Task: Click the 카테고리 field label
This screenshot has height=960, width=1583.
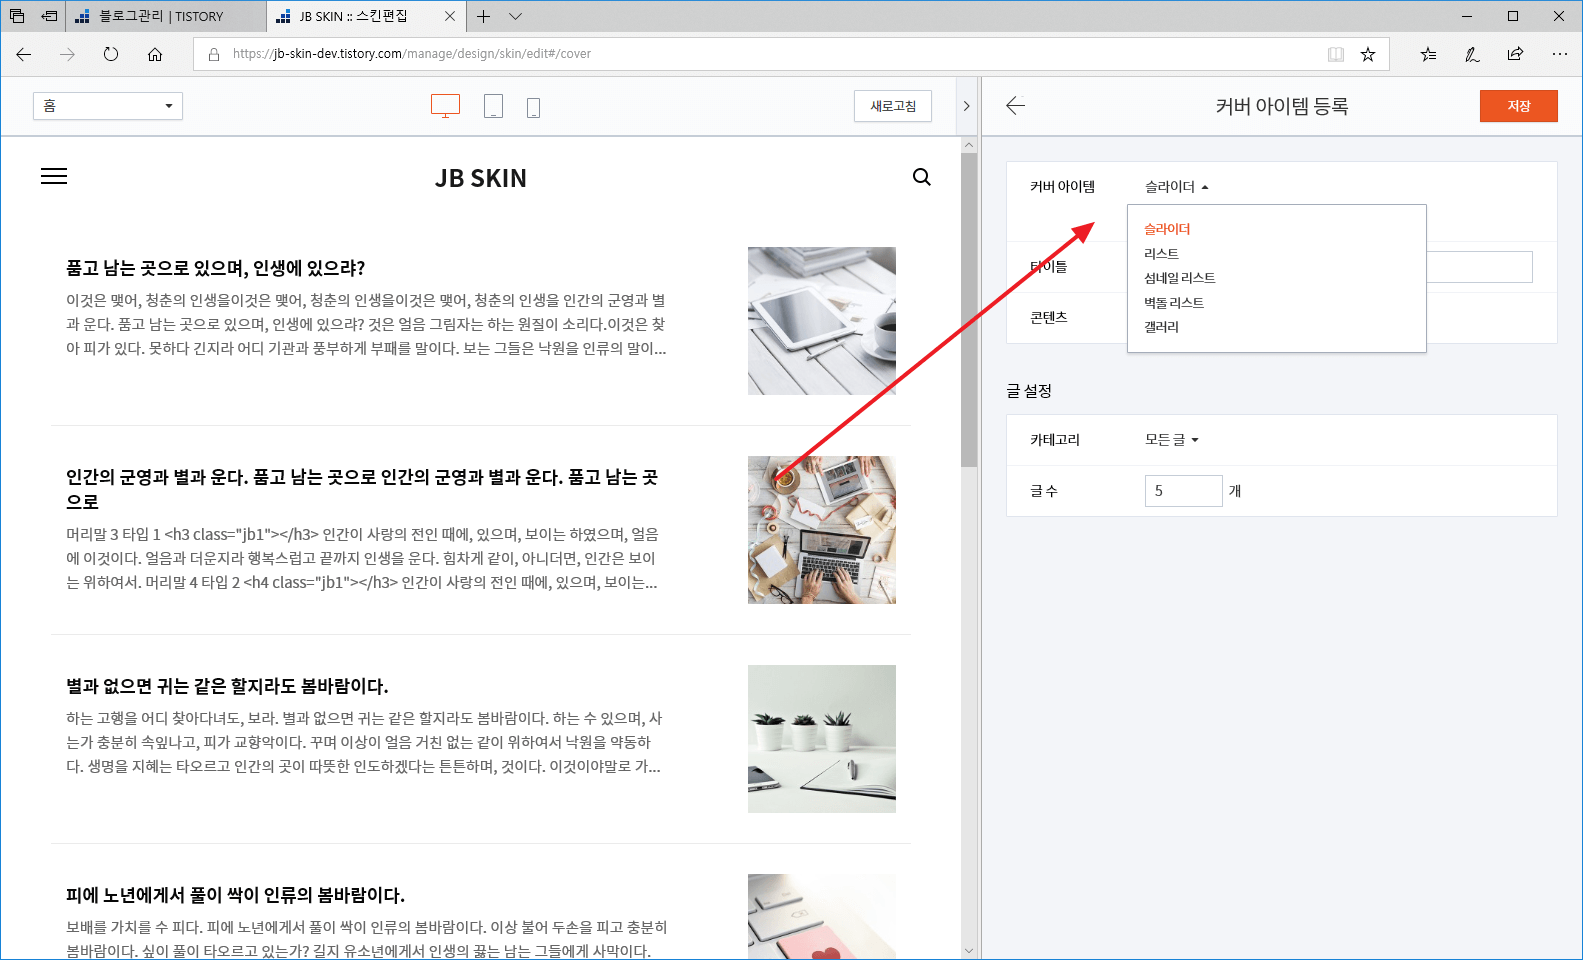Action: (1055, 440)
